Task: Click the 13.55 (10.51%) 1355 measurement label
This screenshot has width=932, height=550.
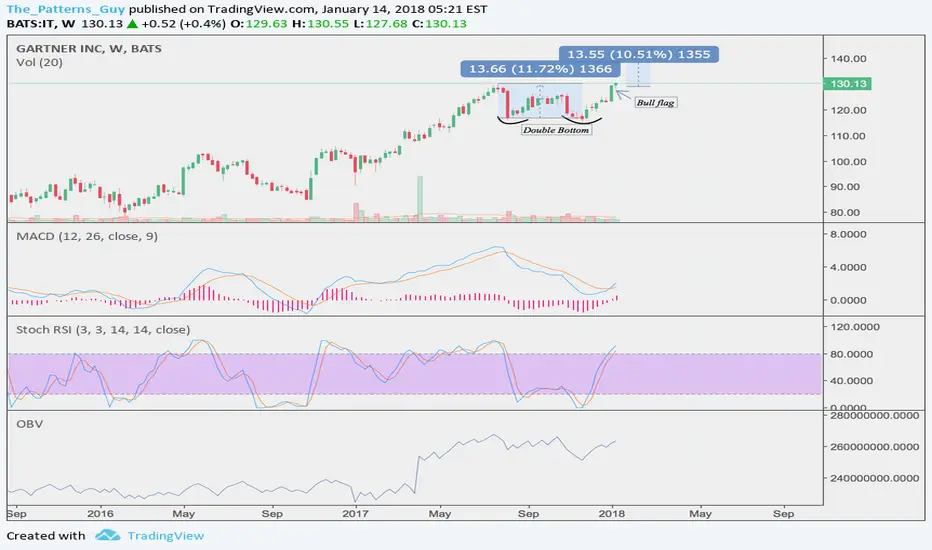Action: [639, 54]
